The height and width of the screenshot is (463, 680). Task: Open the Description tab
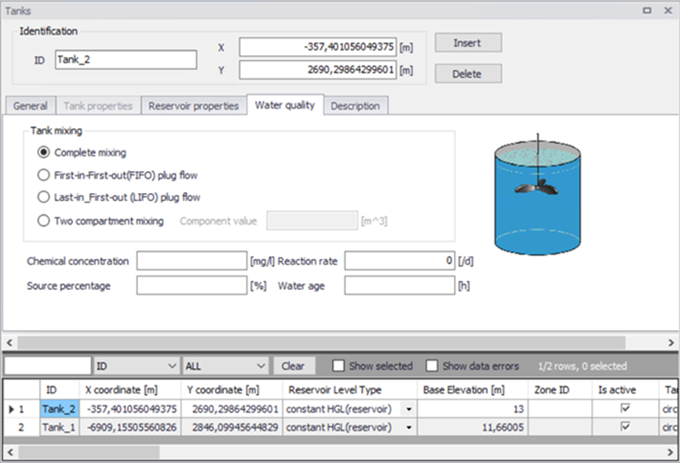(x=355, y=106)
